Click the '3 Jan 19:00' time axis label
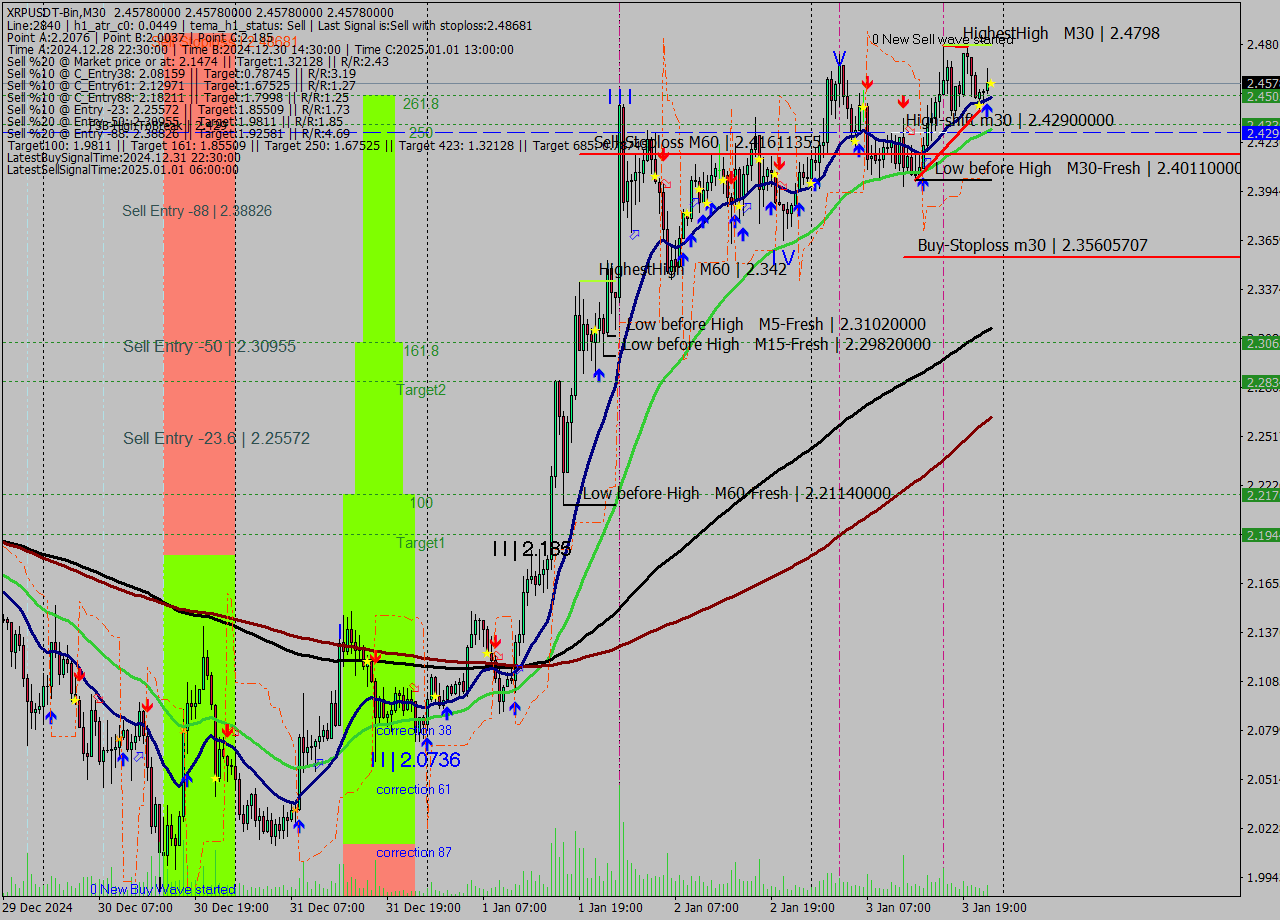The image size is (1280, 920). [994, 908]
